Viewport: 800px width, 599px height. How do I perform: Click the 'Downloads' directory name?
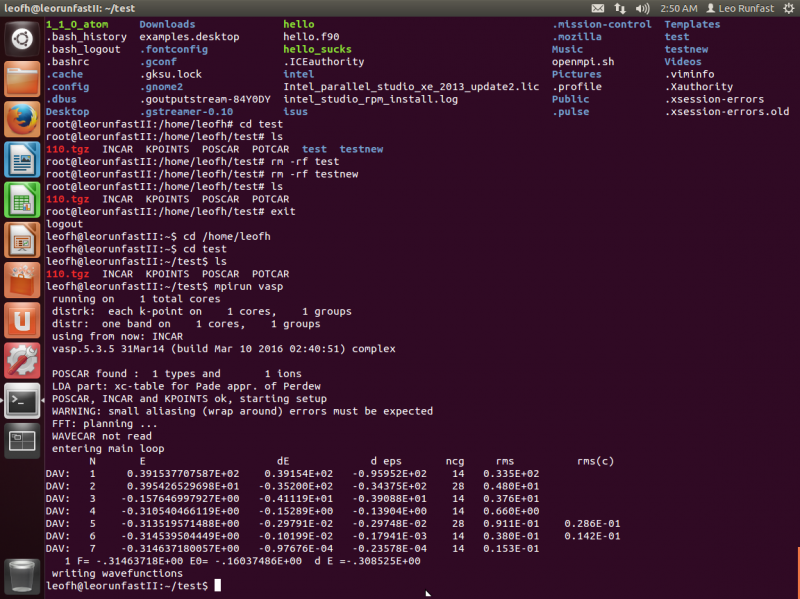tap(167, 24)
